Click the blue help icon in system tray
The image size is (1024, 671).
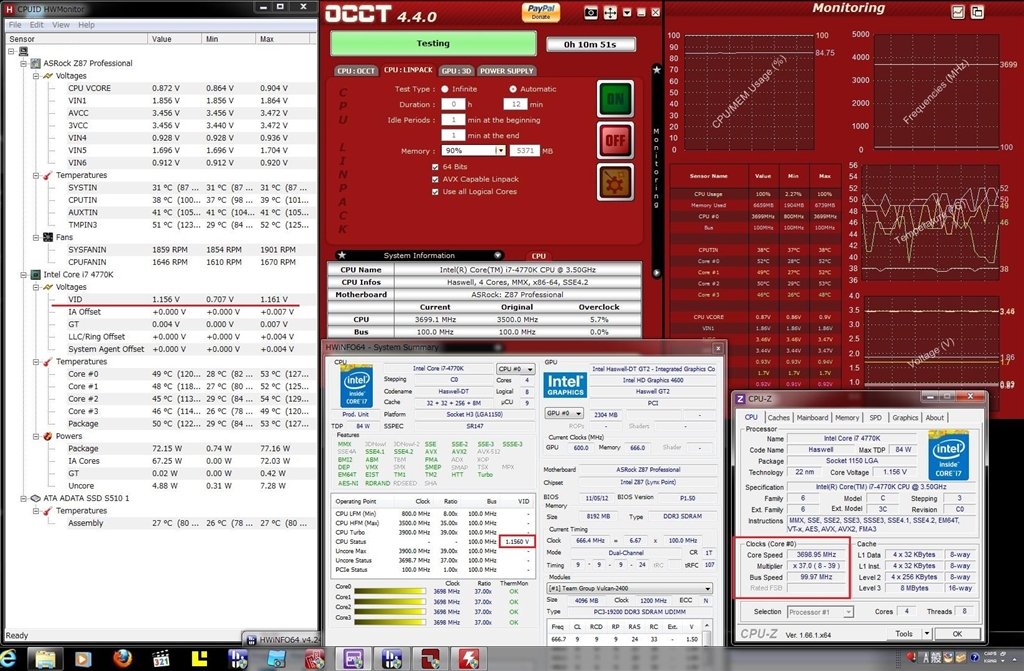point(974,657)
